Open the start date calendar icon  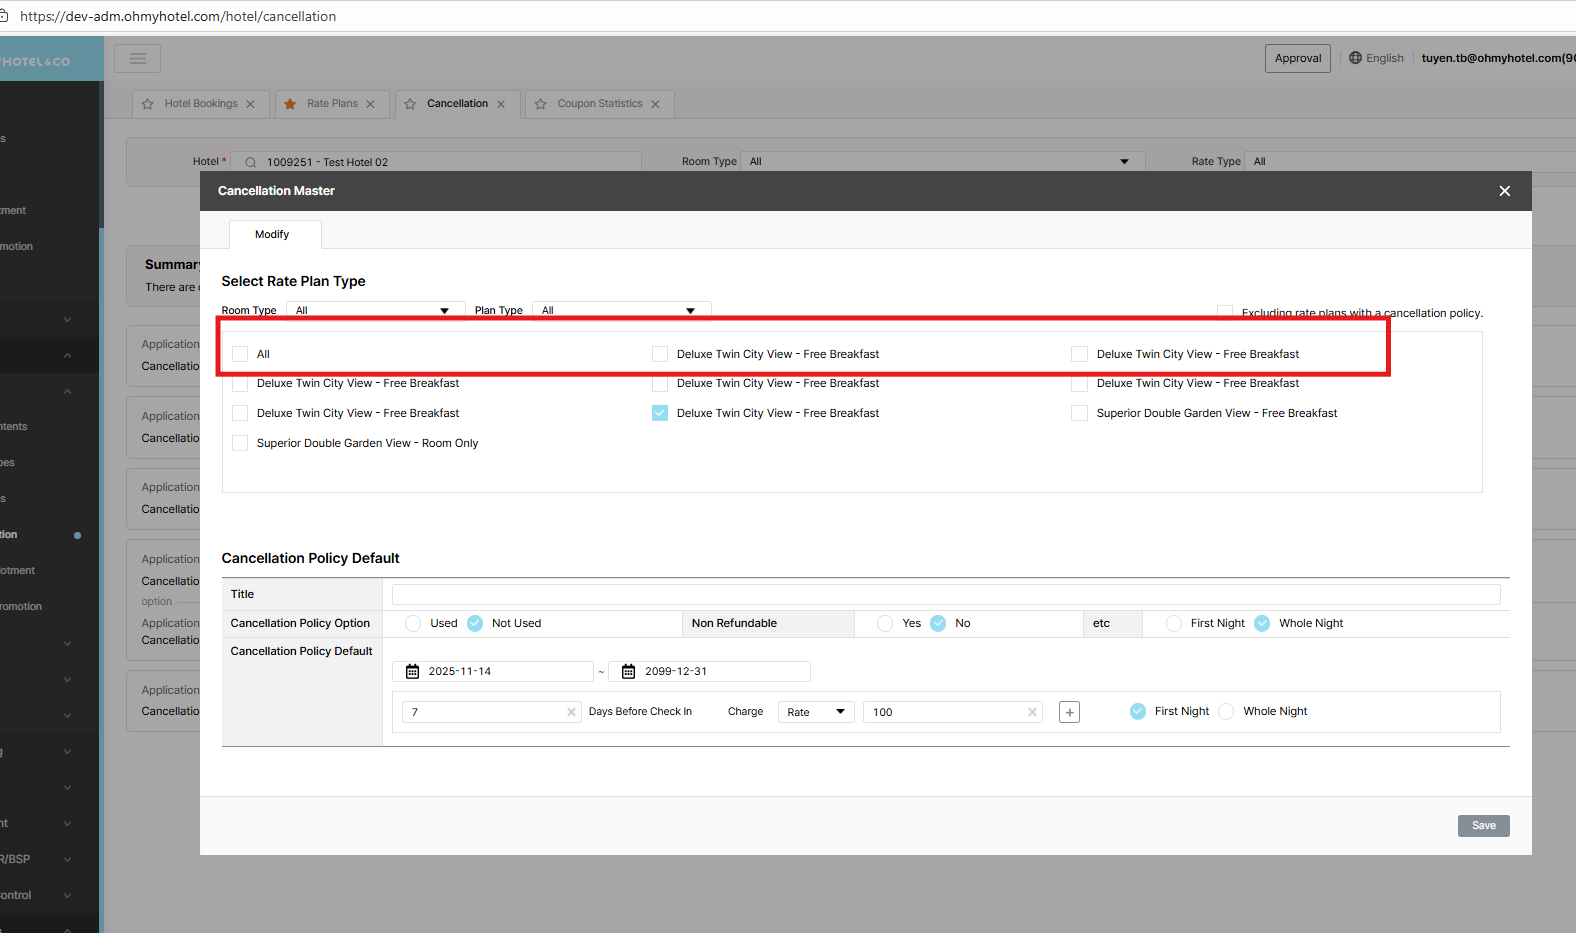(412, 672)
